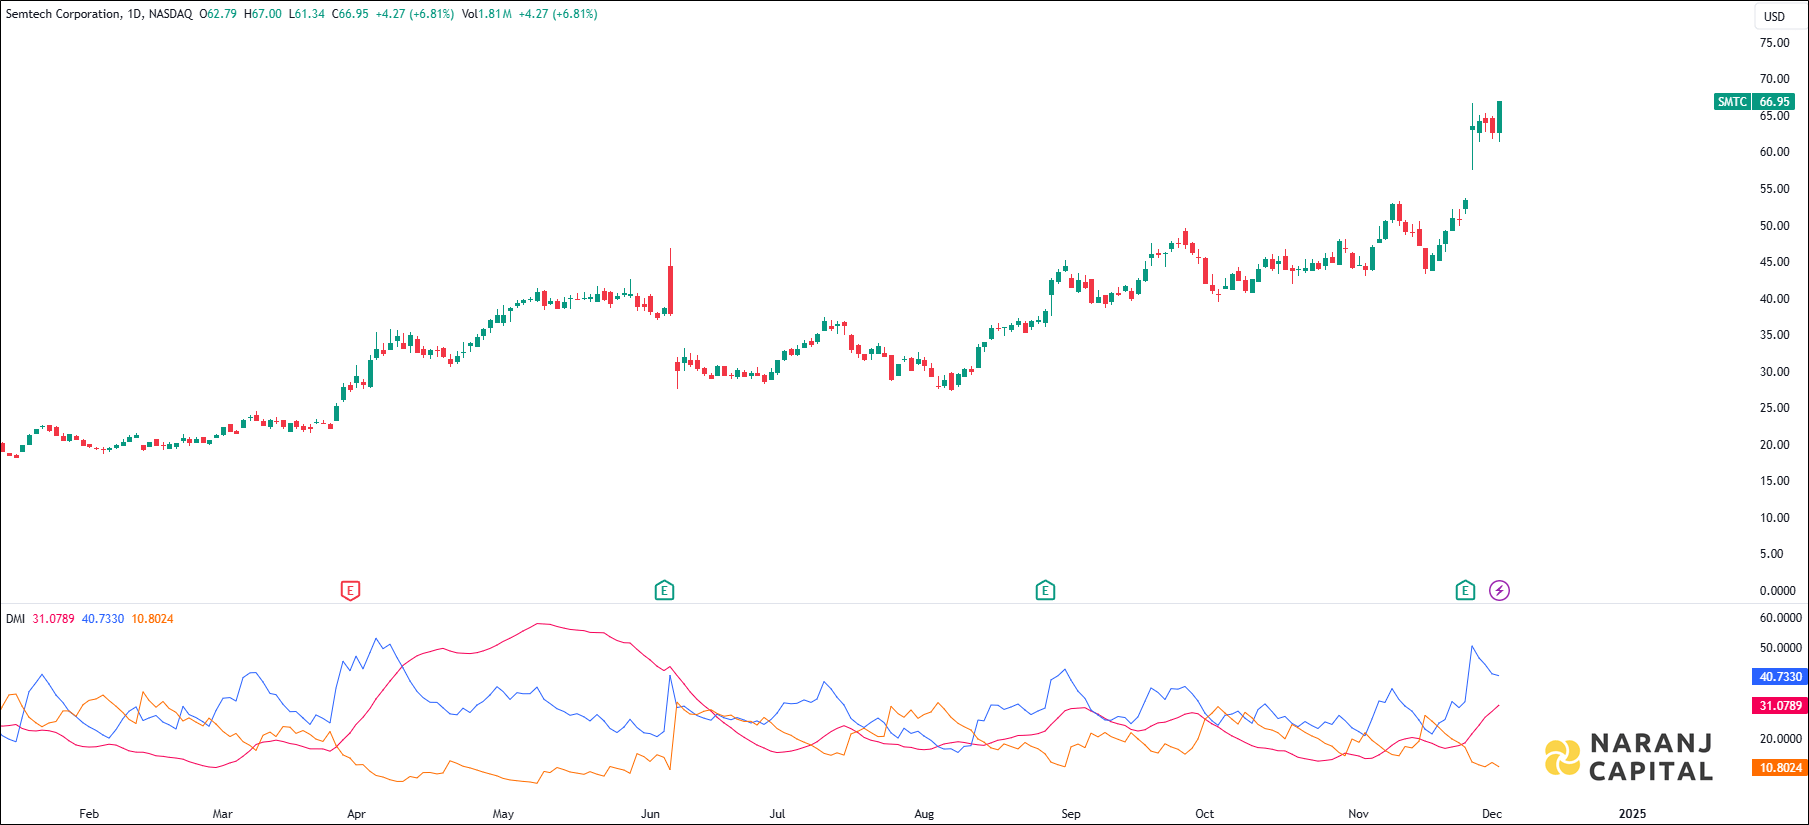
Task: Click the high value H67.00 in header
Action: (x=263, y=14)
